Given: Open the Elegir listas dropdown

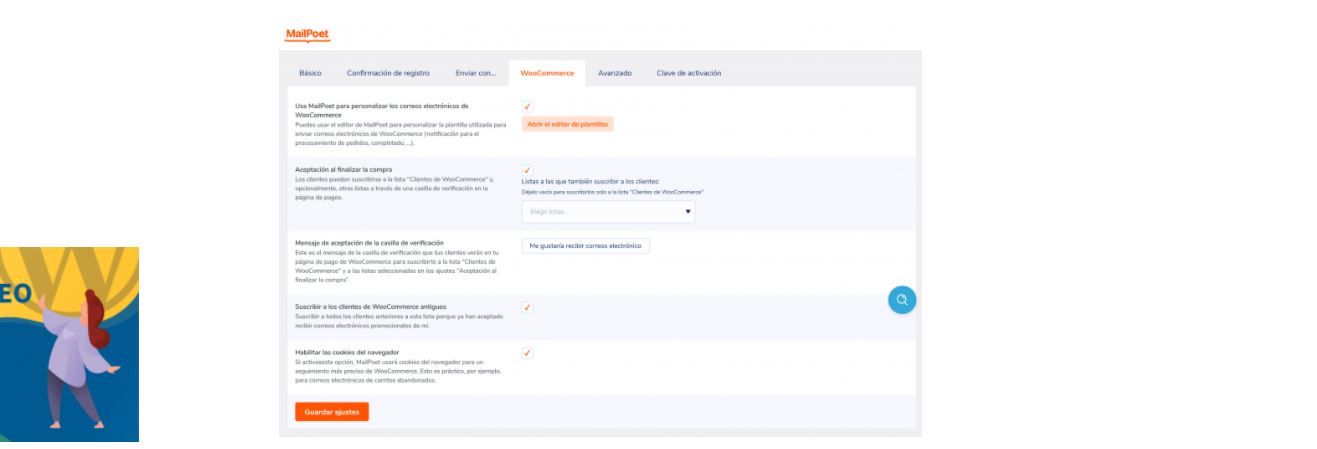Looking at the screenshot, I should point(608,211).
